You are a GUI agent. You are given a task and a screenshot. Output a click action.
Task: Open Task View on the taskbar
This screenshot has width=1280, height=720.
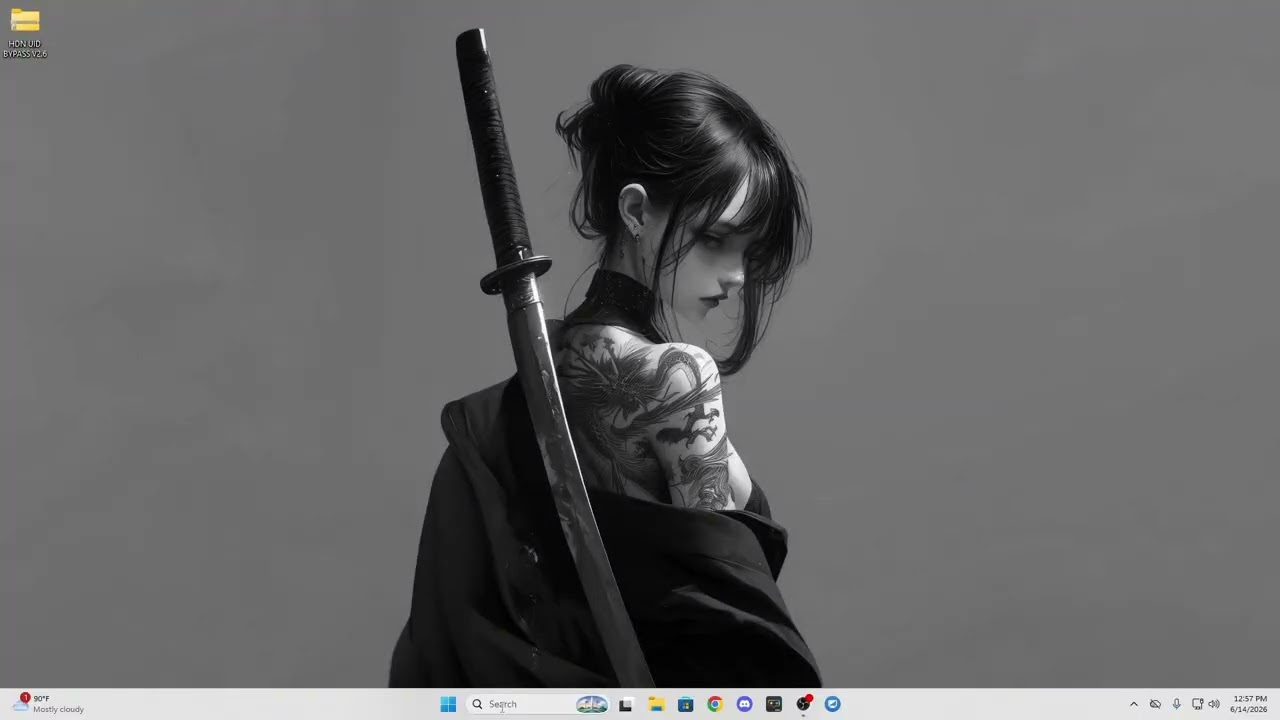[x=626, y=704]
